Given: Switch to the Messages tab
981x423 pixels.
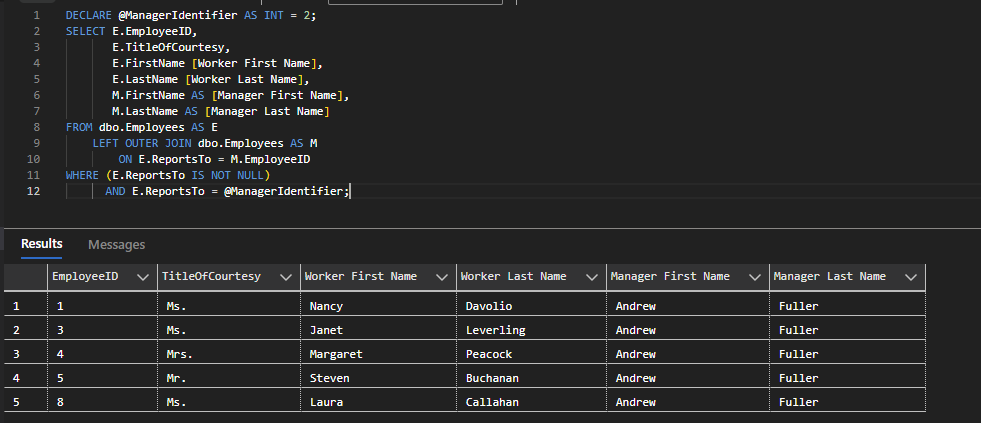Looking at the screenshot, I should (x=116, y=245).
